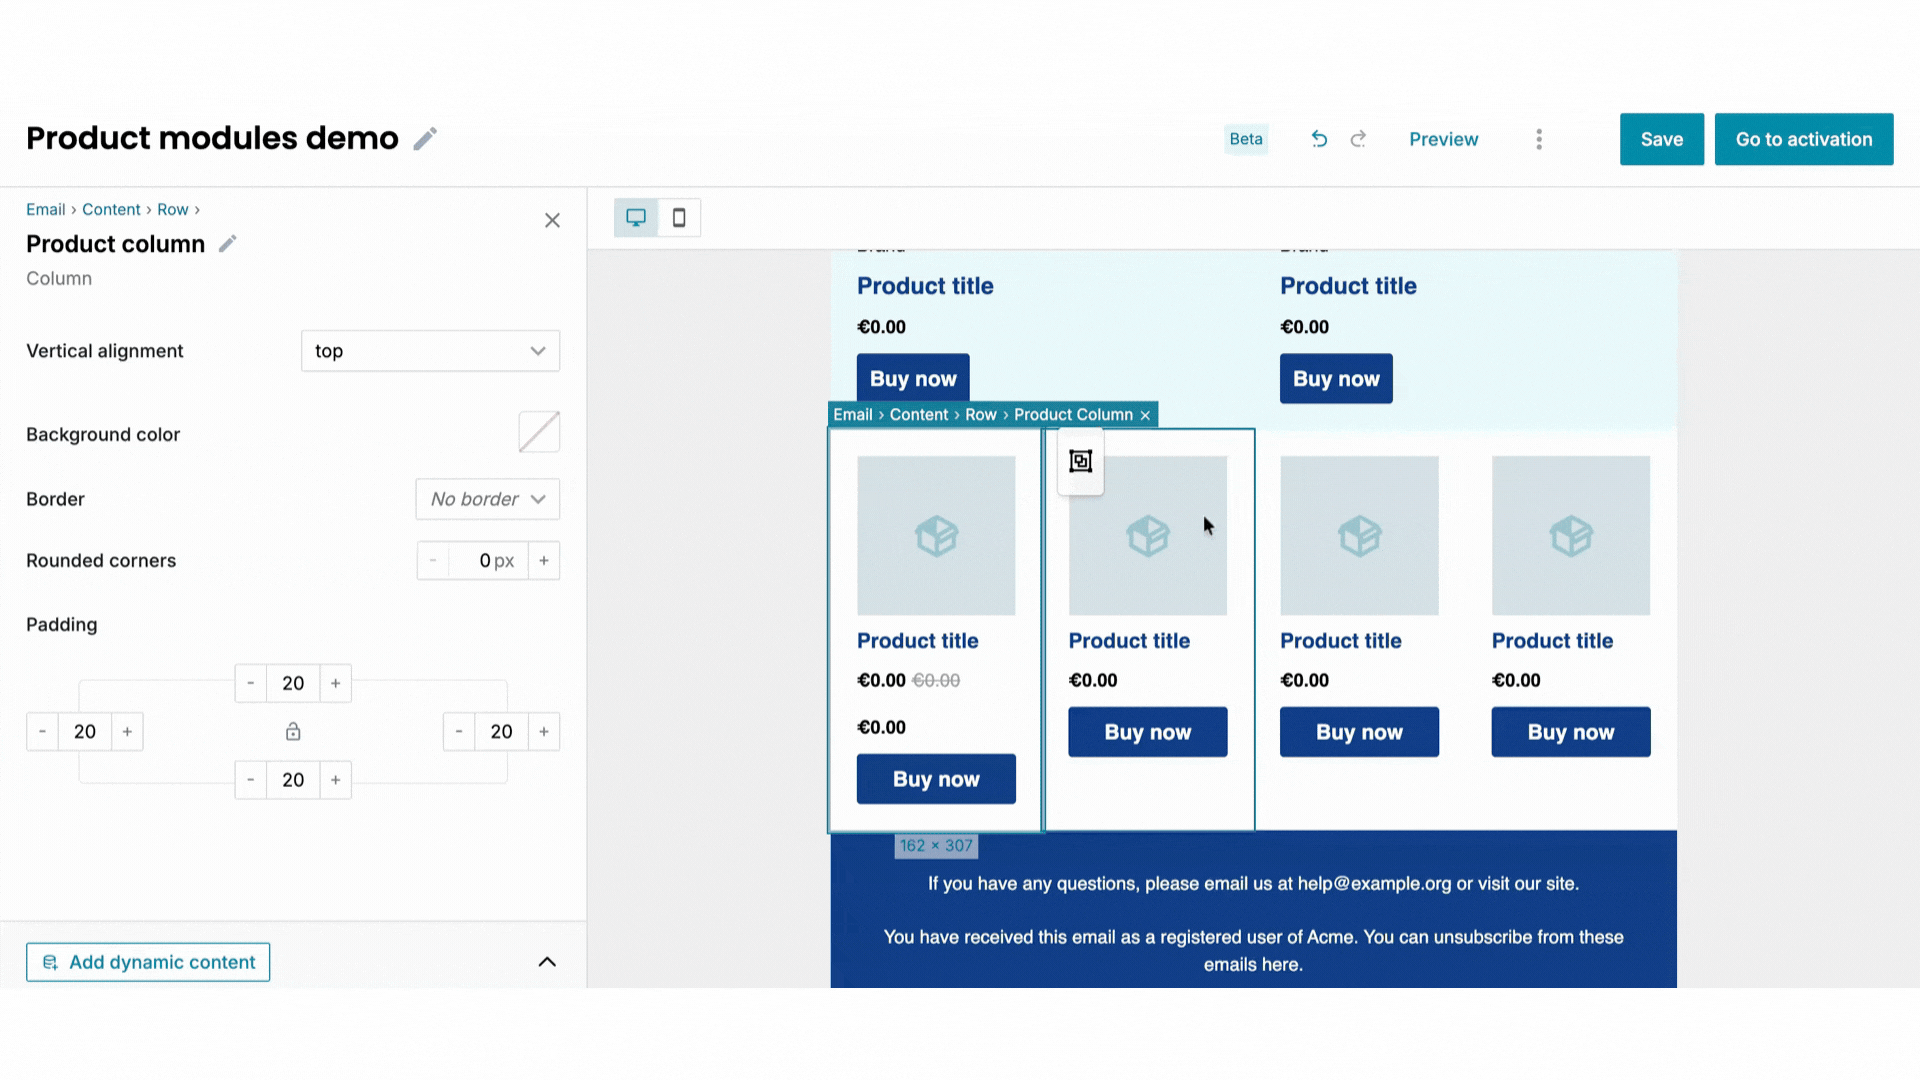Open Preview of the email

coord(1443,139)
